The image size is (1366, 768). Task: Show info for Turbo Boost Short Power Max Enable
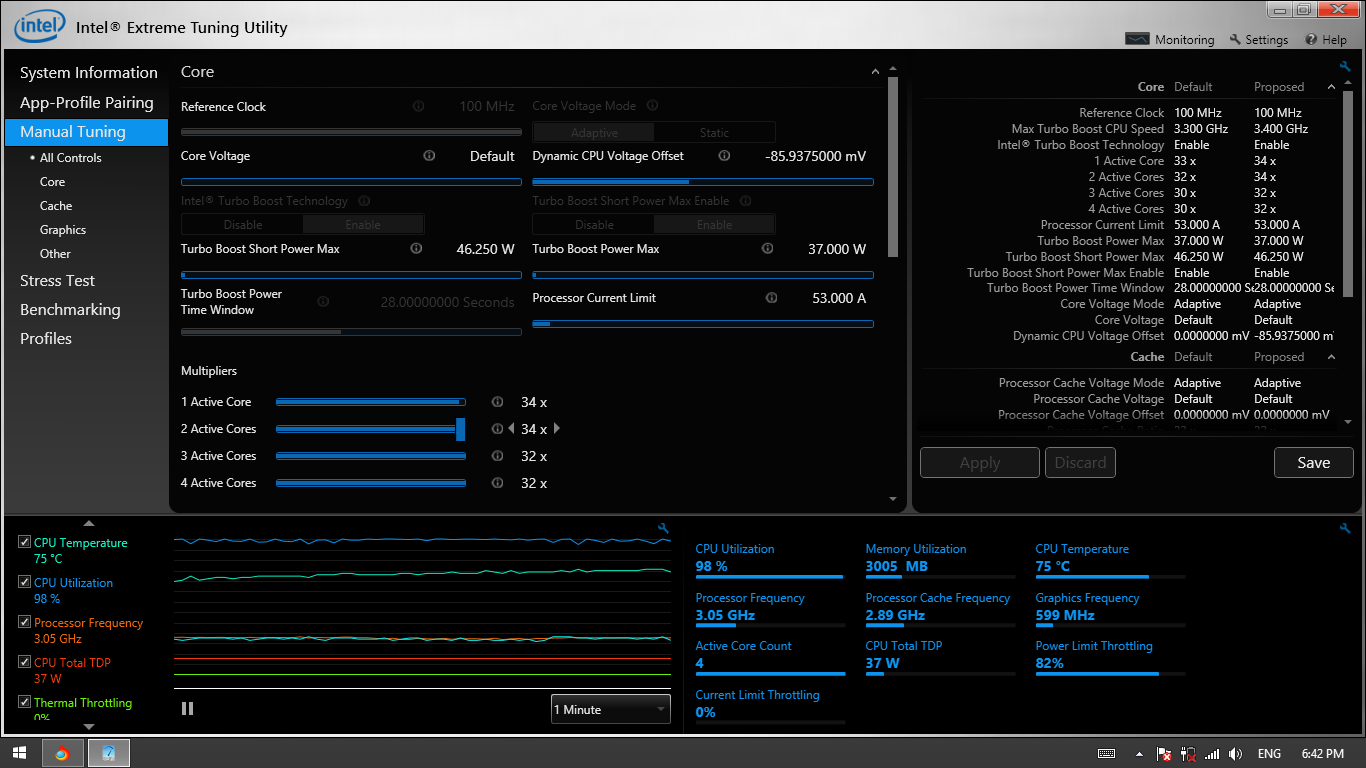coord(746,201)
